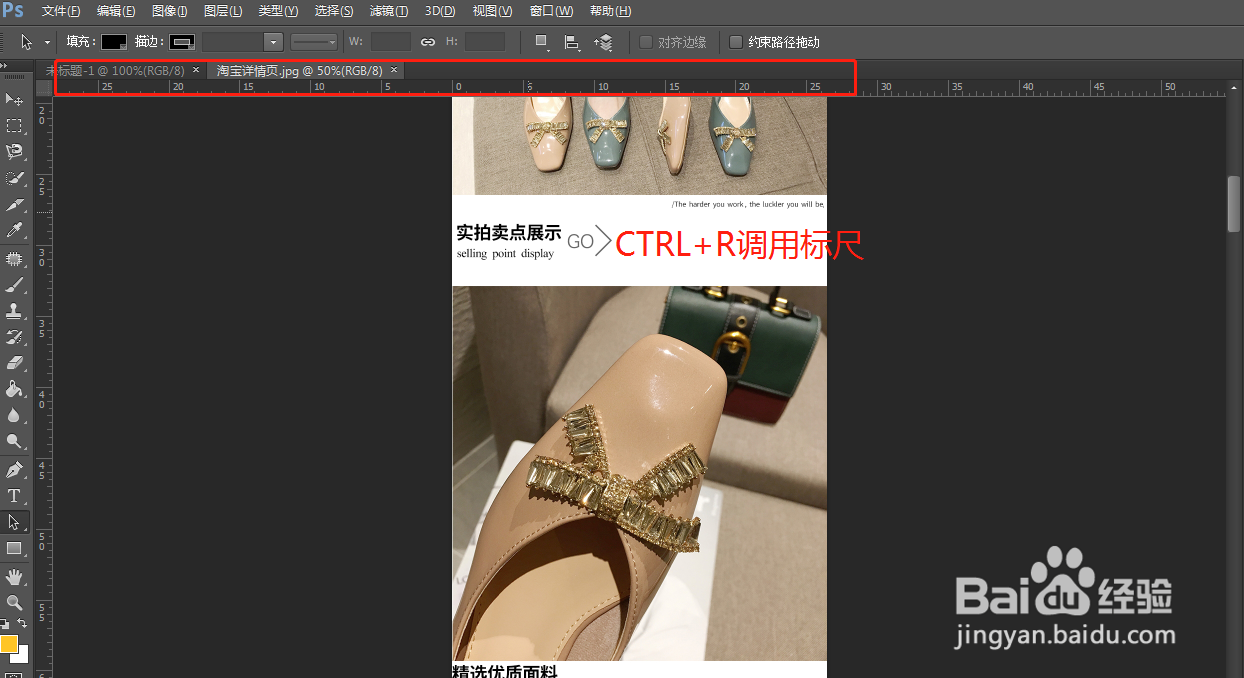
Task: Open path alignment options
Action: point(572,42)
